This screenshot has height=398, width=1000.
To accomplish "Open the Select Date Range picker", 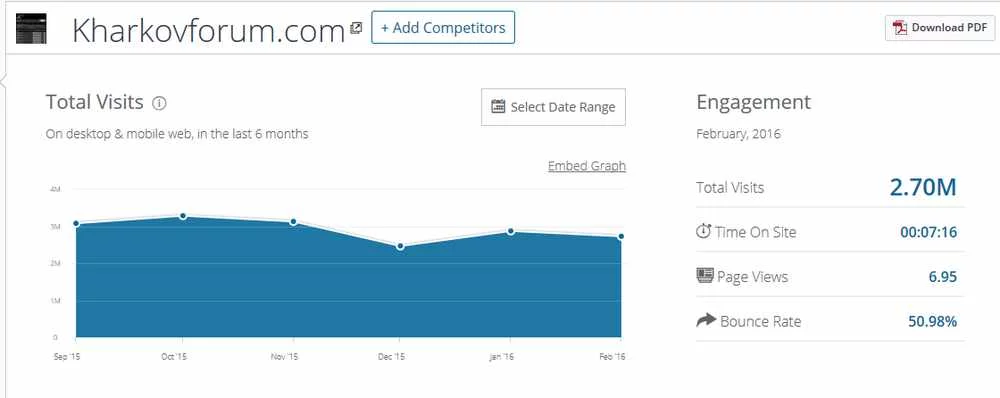I will tap(553, 107).
